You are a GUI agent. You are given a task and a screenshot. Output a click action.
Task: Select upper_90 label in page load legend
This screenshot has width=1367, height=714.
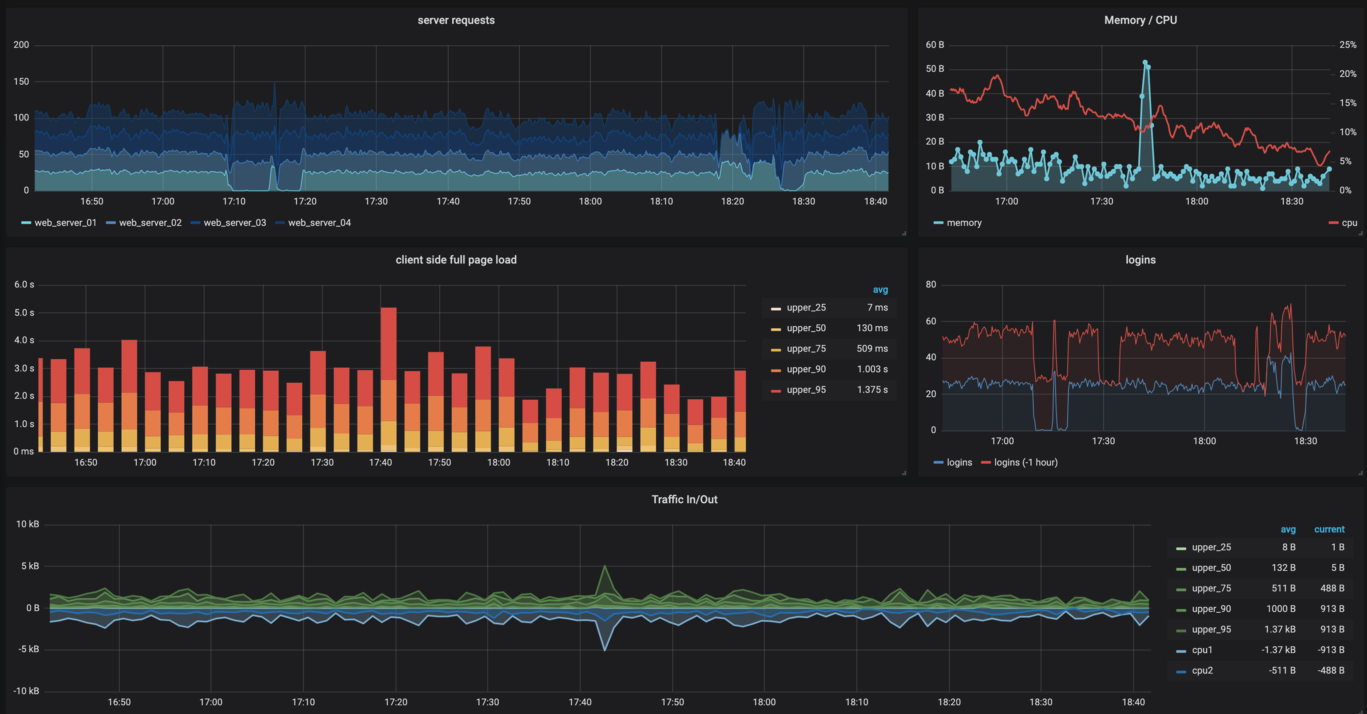[x=806, y=369]
